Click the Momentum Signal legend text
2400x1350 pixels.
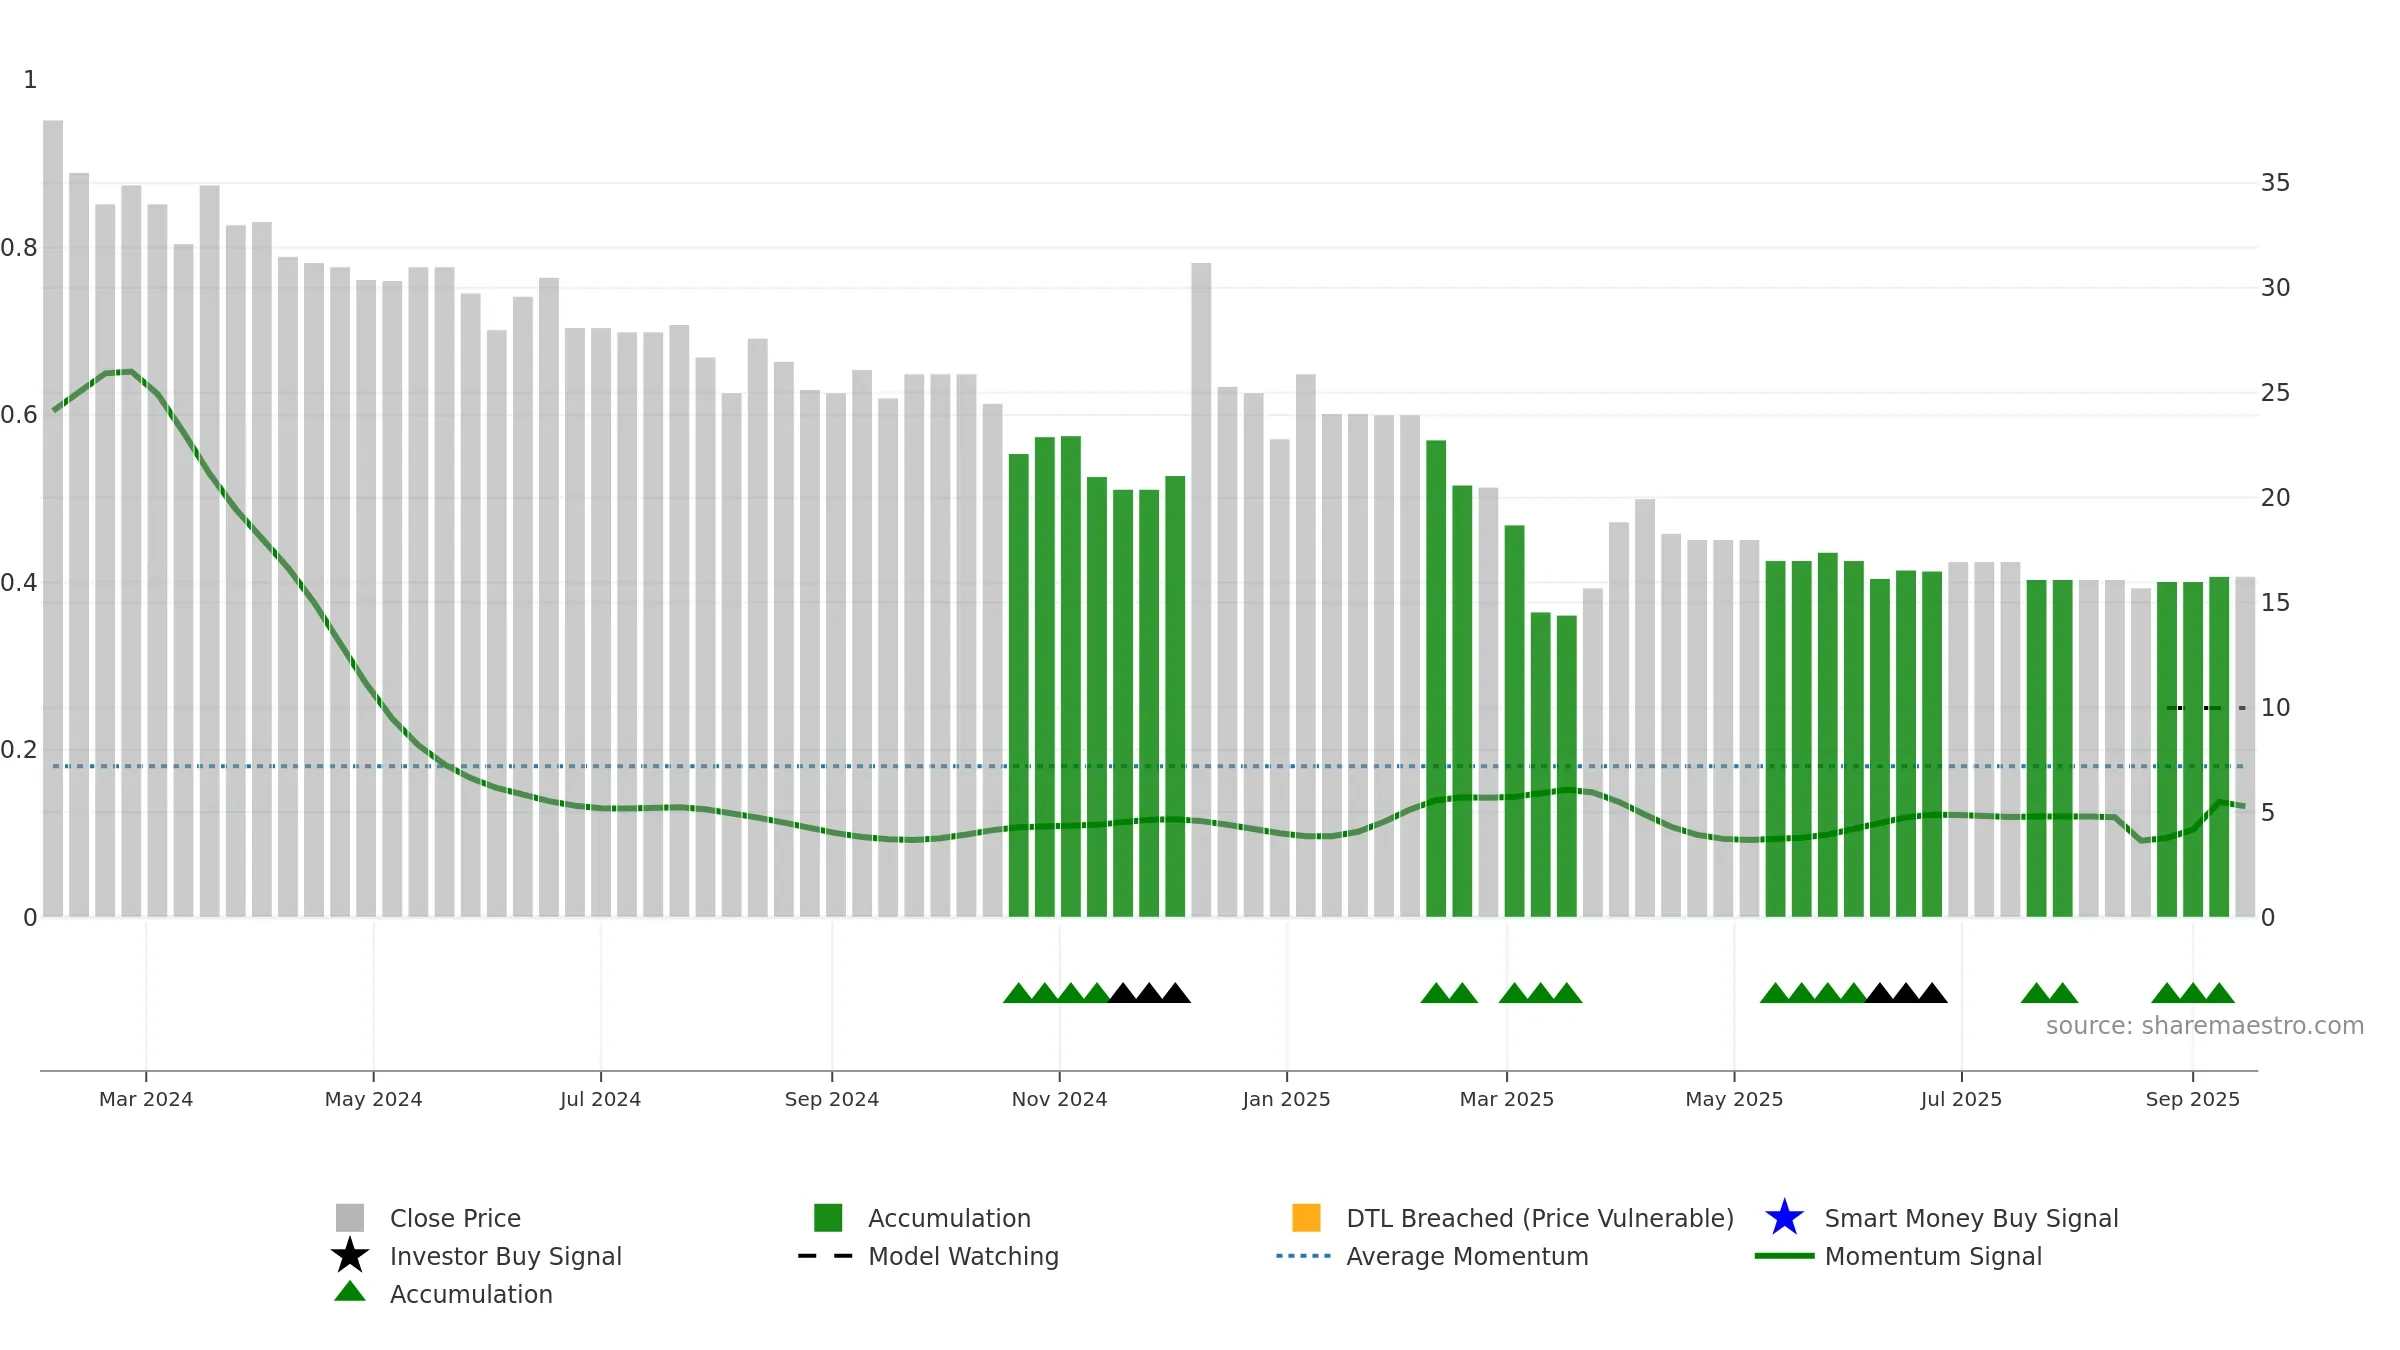[x=1933, y=1256]
